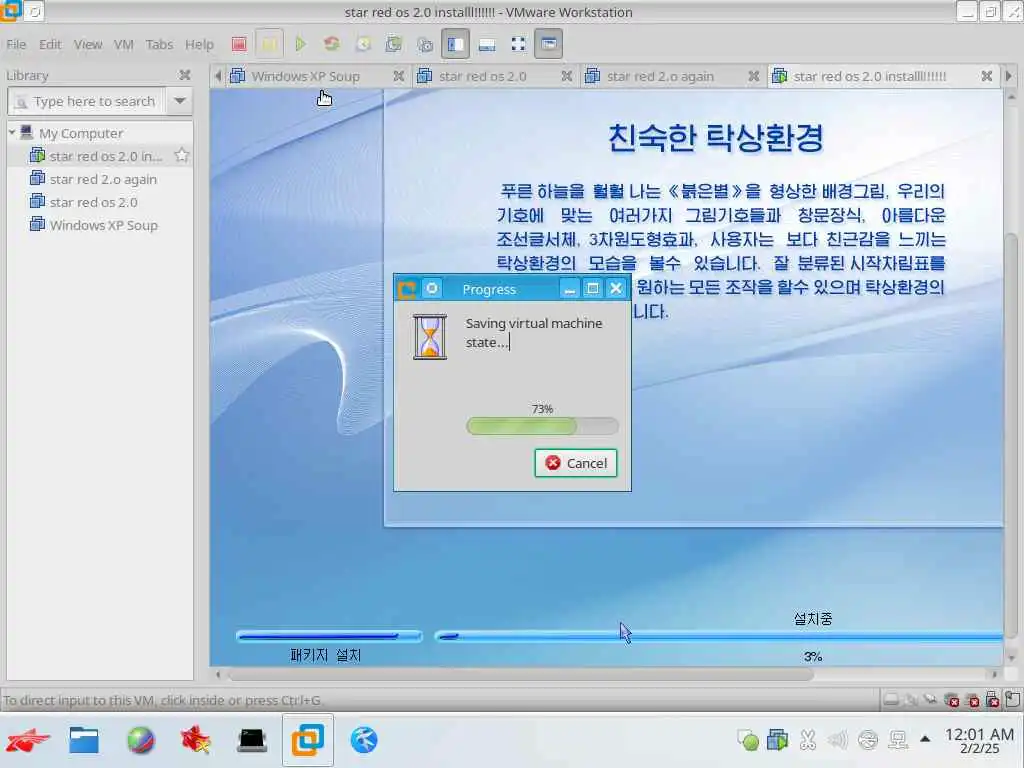Switch to the "star red os 2.0 install!!!!!!!" tab
This screenshot has width=1024, height=768.
(x=870, y=76)
